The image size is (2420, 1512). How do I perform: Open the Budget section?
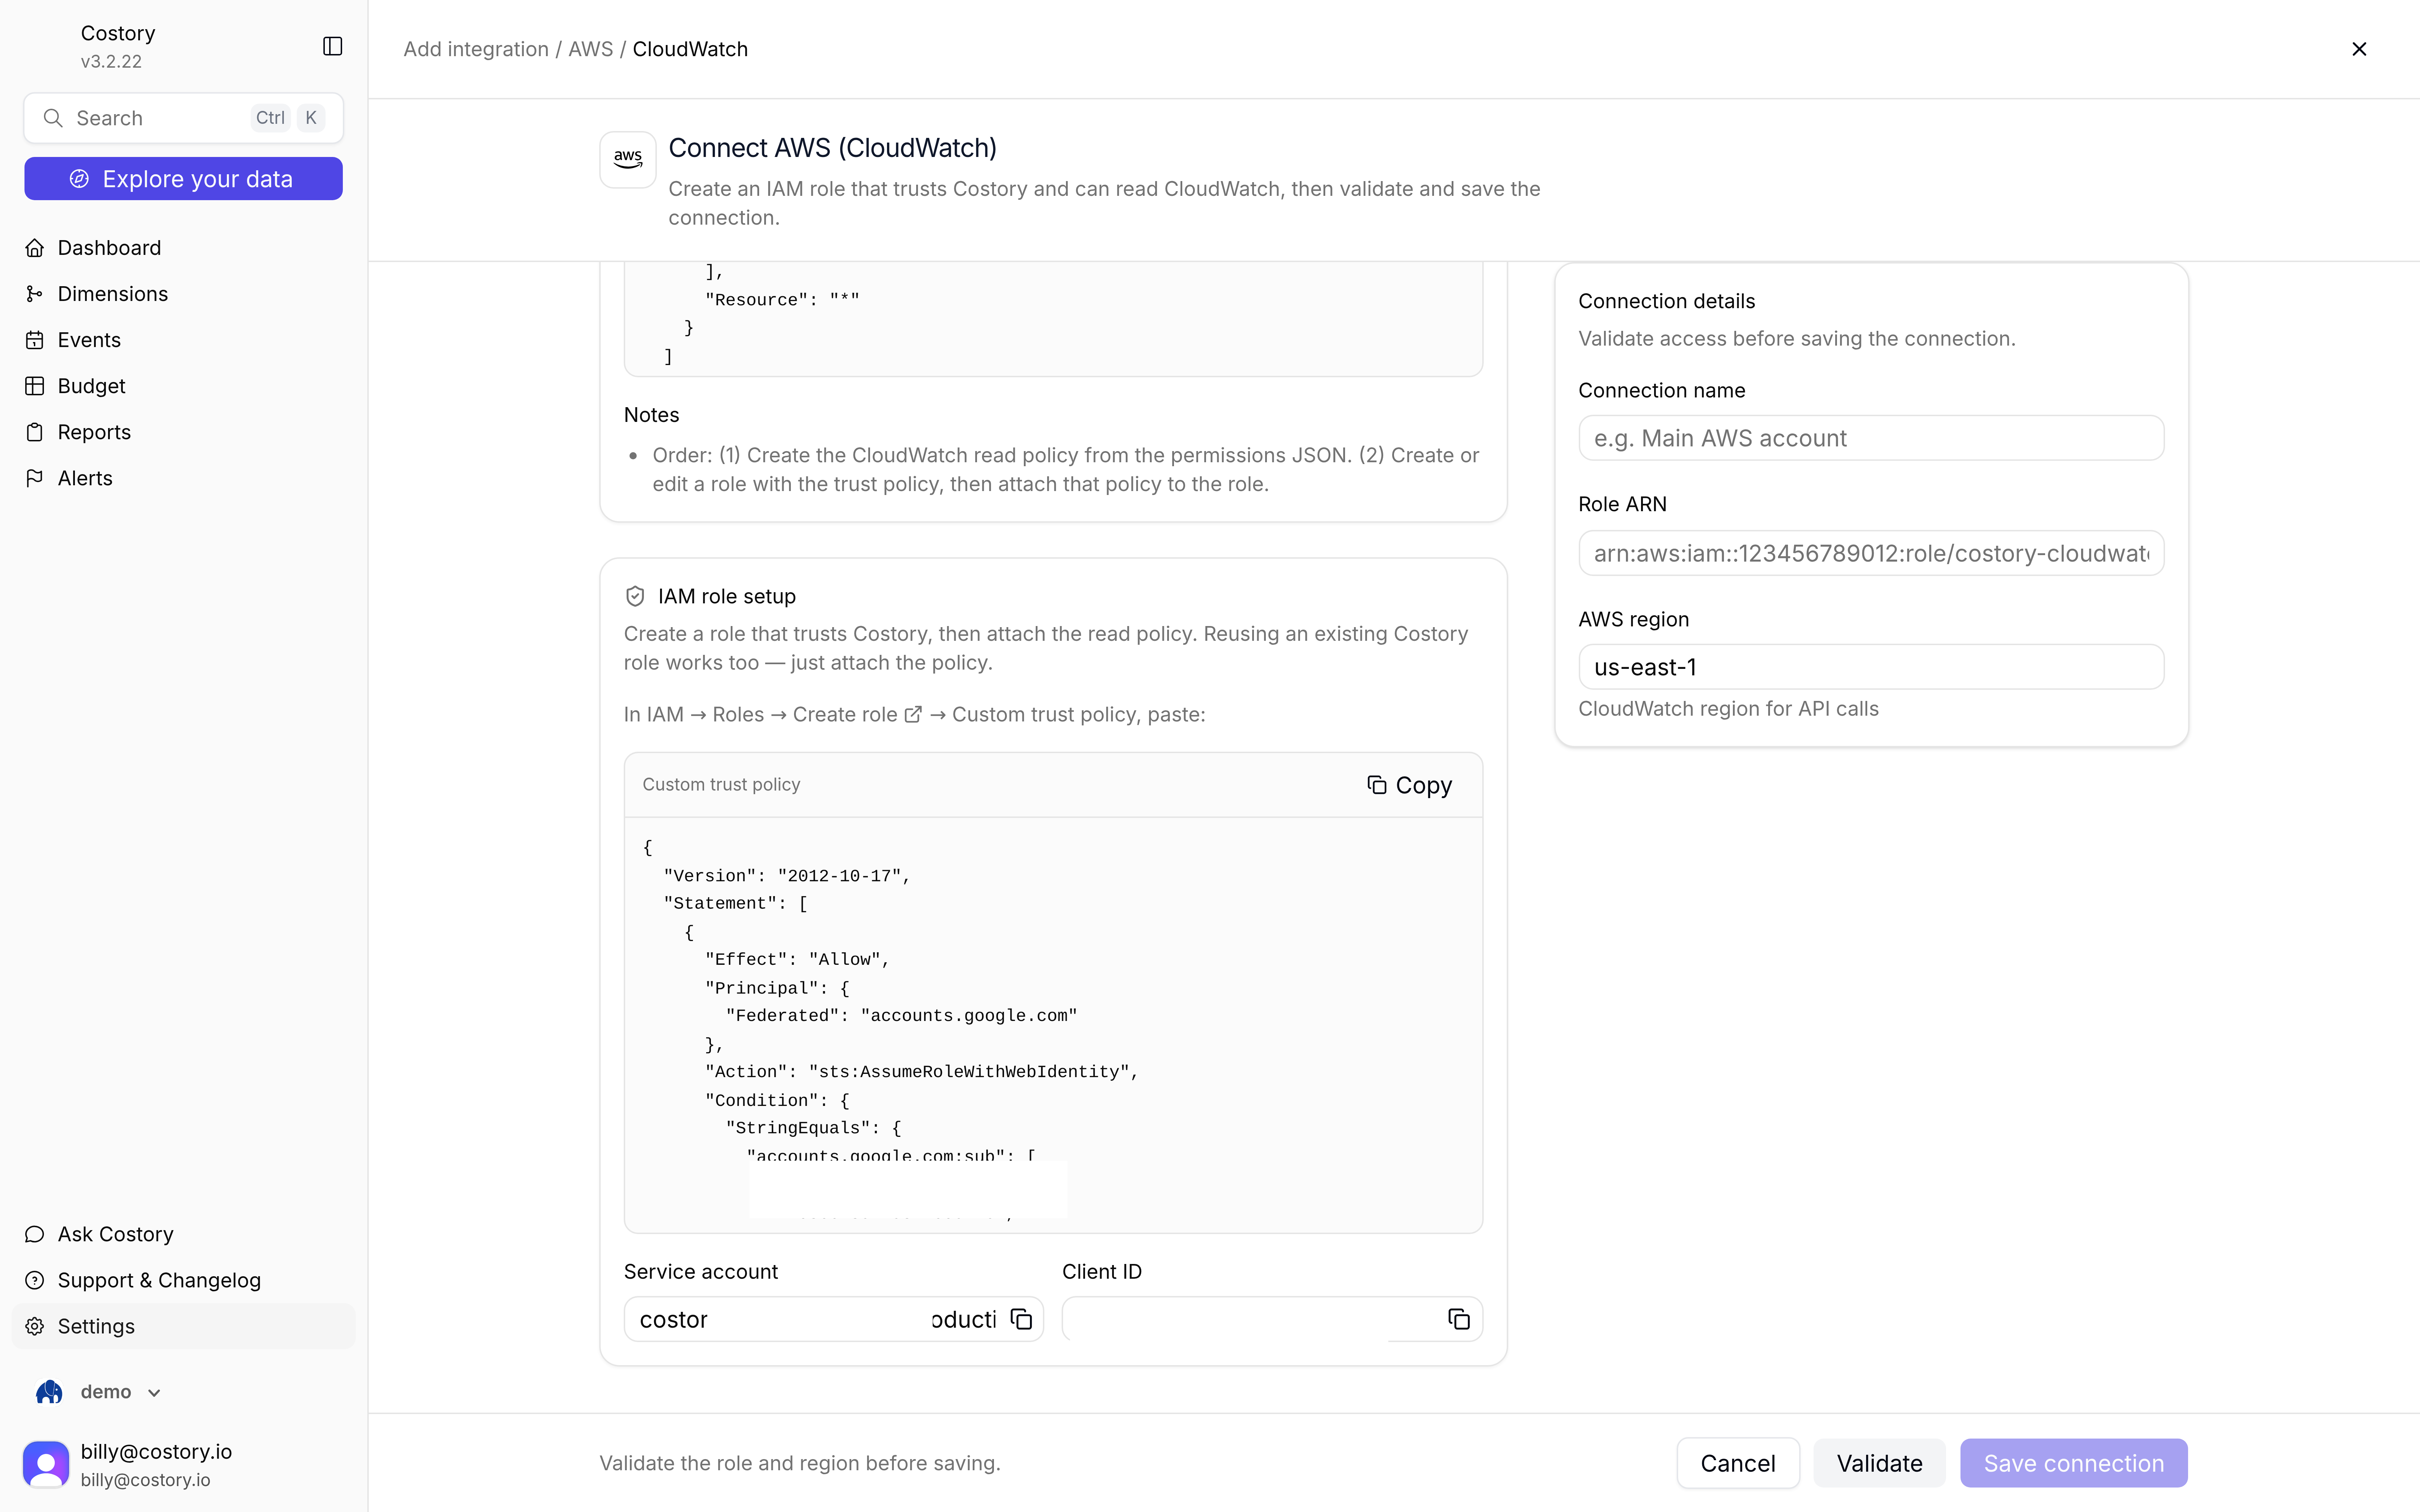tap(184, 386)
